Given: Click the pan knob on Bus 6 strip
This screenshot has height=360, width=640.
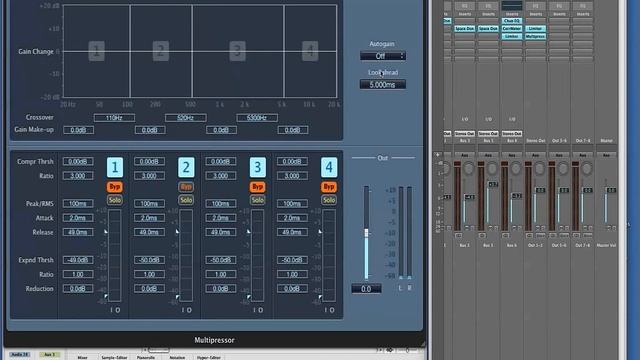Looking at the screenshot, I should [516, 168].
